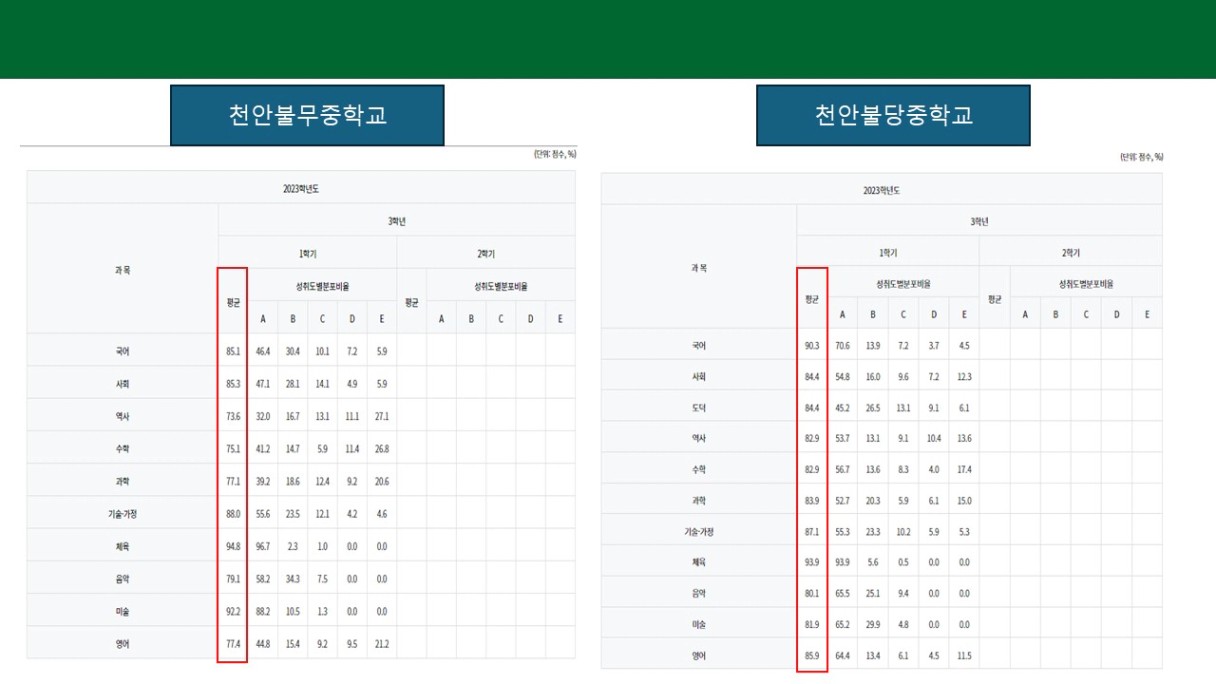The height and width of the screenshot is (684, 1216).
Task: Click 30.4 in 천안불무중학교 국어 row
Action: point(292,352)
